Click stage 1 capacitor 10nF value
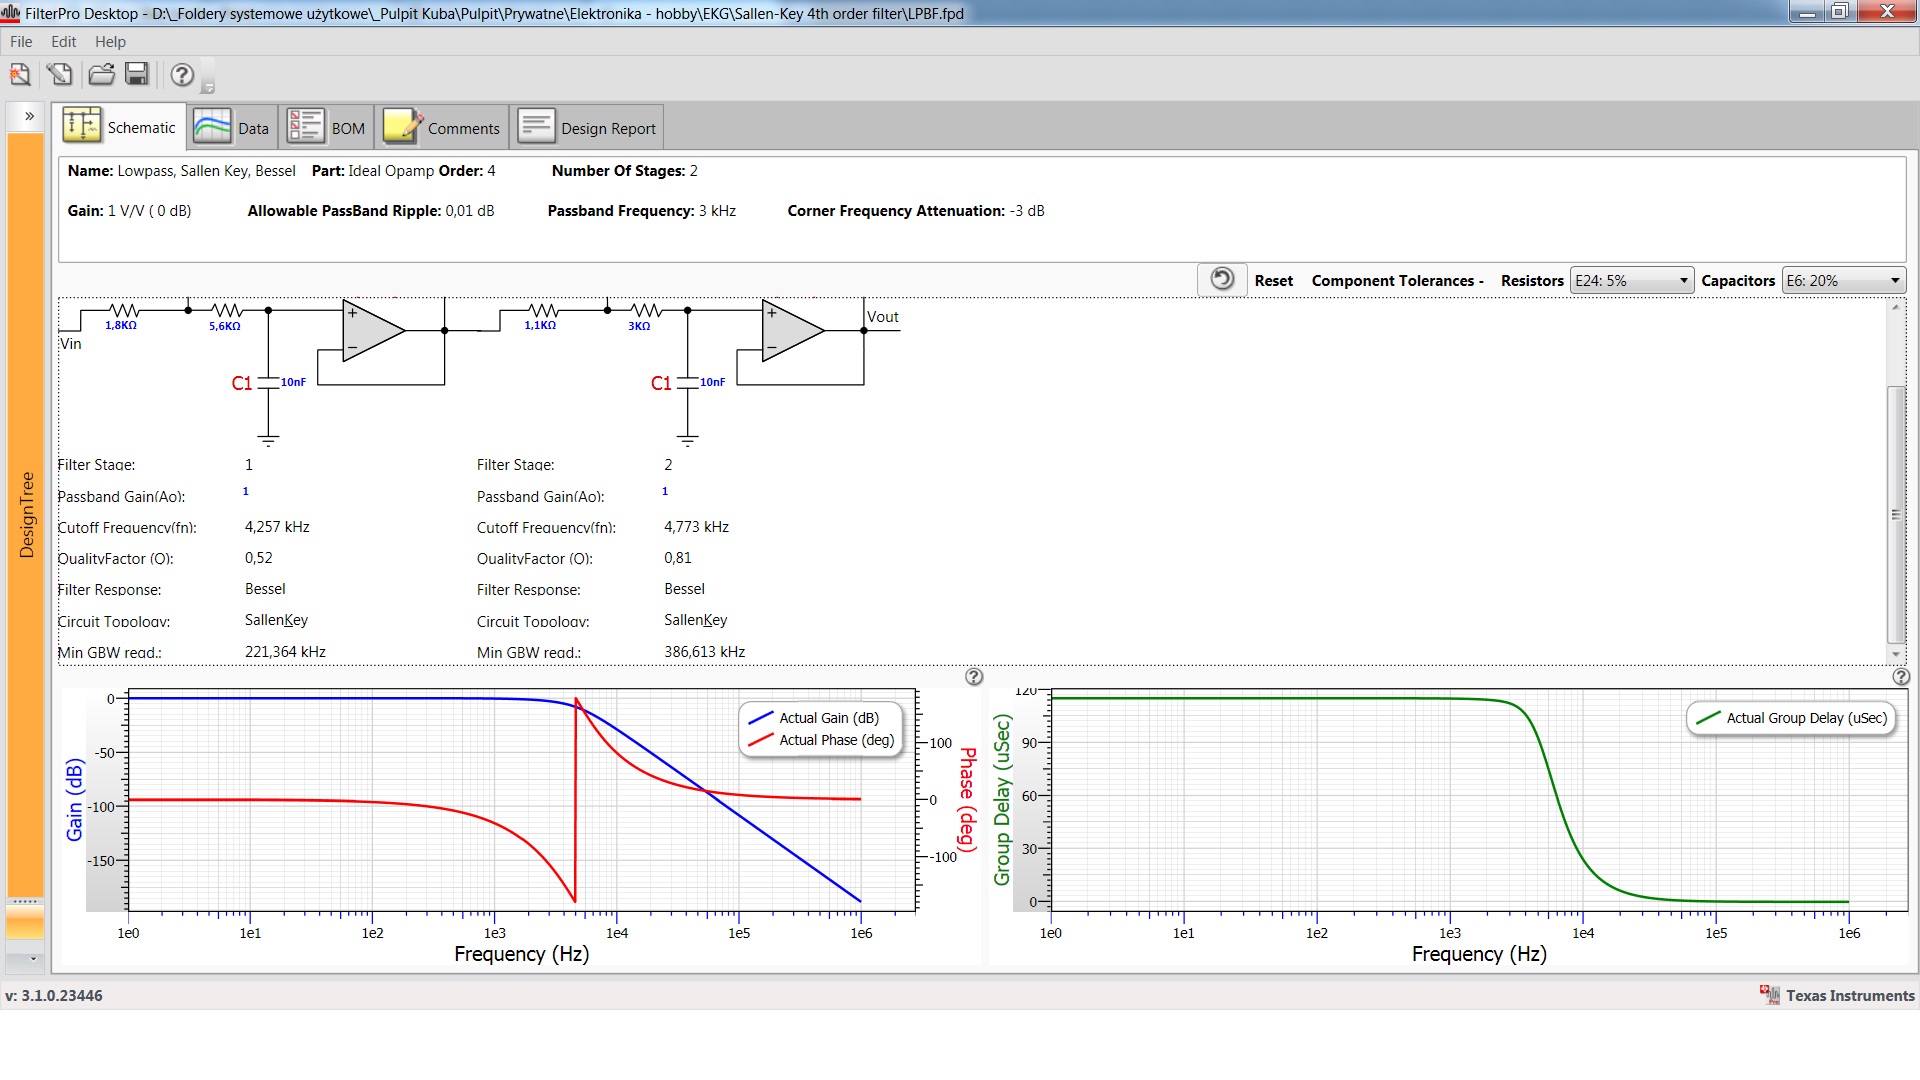Screen dimensions: 1920x1080 click(x=293, y=382)
